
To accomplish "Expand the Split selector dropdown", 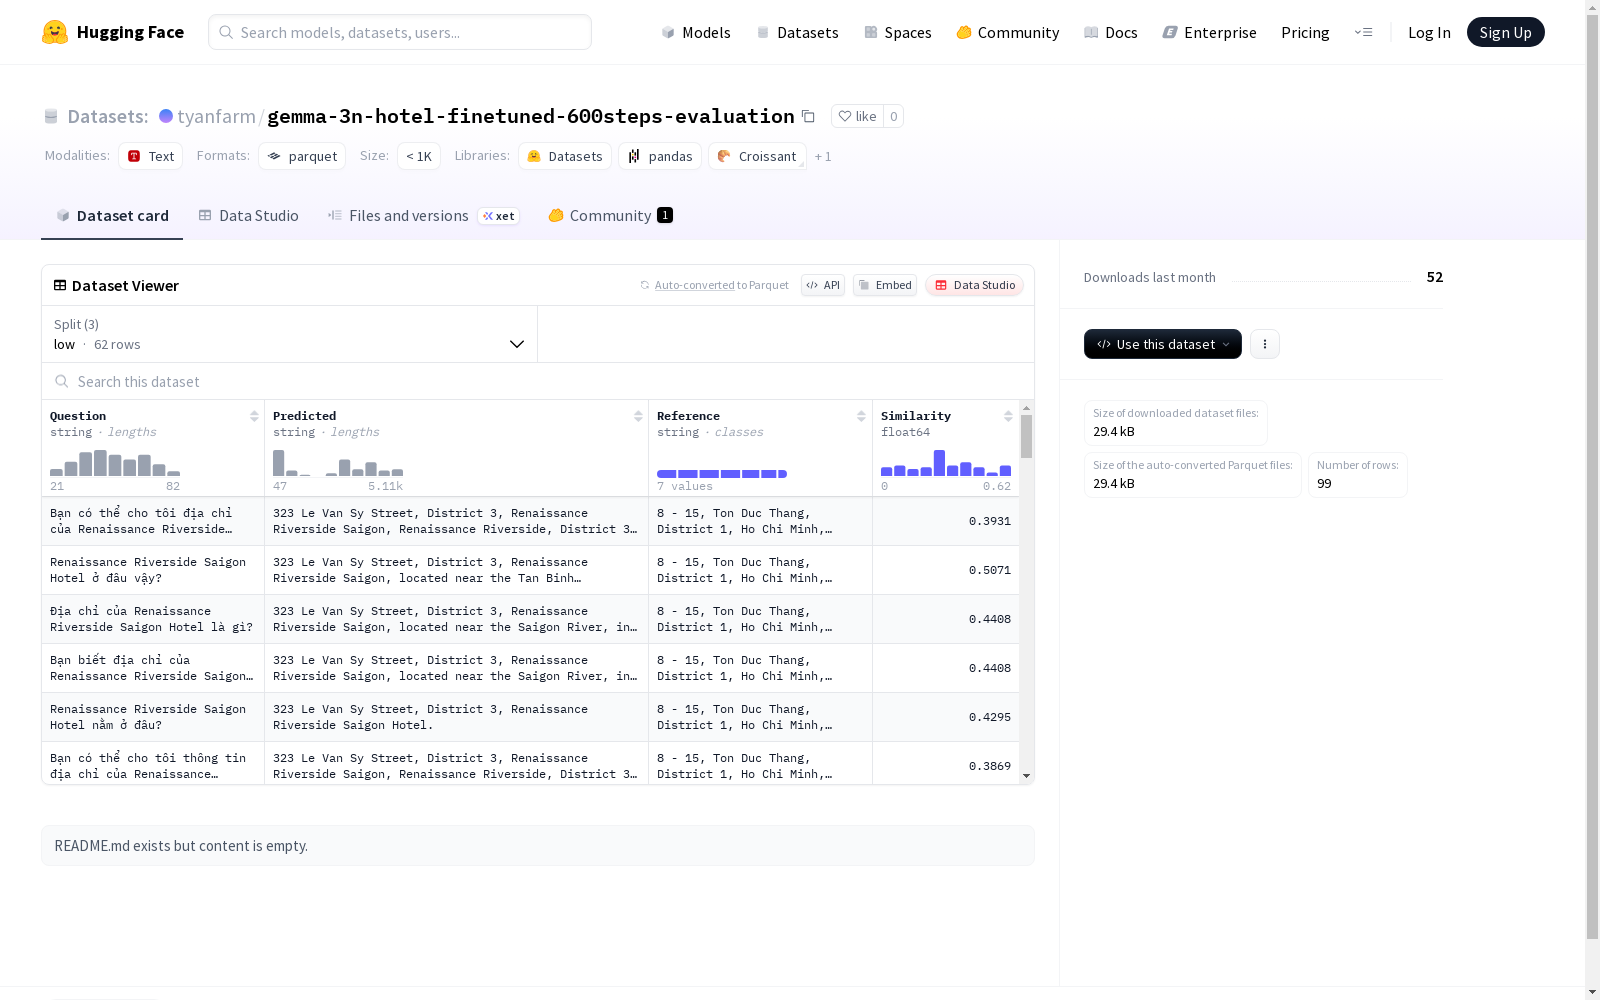I will [290, 334].
